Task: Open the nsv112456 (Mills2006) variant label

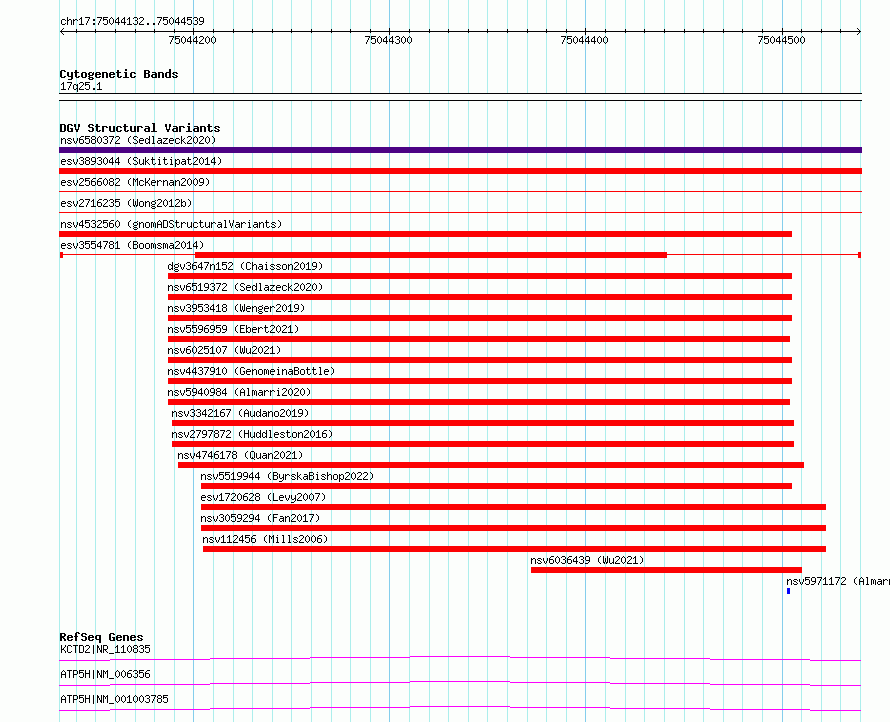Action: pyautogui.click(x=265, y=540)
